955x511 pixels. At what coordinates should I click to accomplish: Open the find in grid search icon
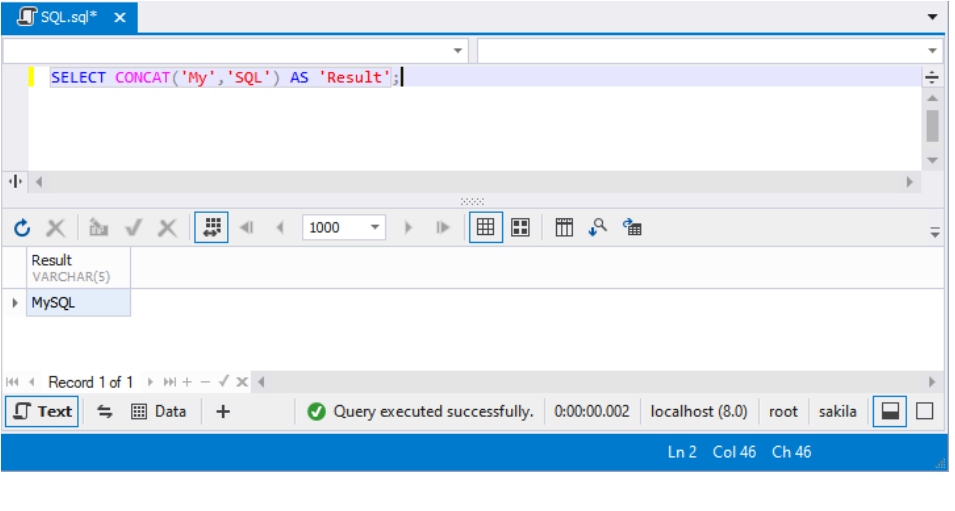click(597, 228)
